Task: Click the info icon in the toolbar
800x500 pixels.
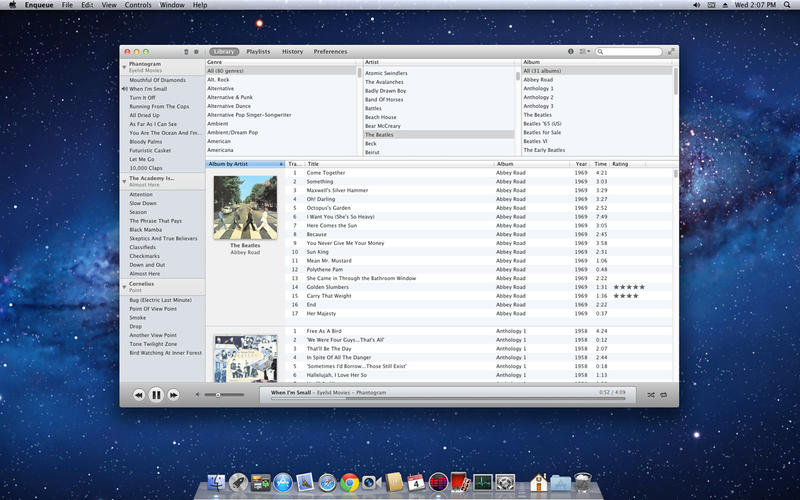Action: (x=571, y=51)
